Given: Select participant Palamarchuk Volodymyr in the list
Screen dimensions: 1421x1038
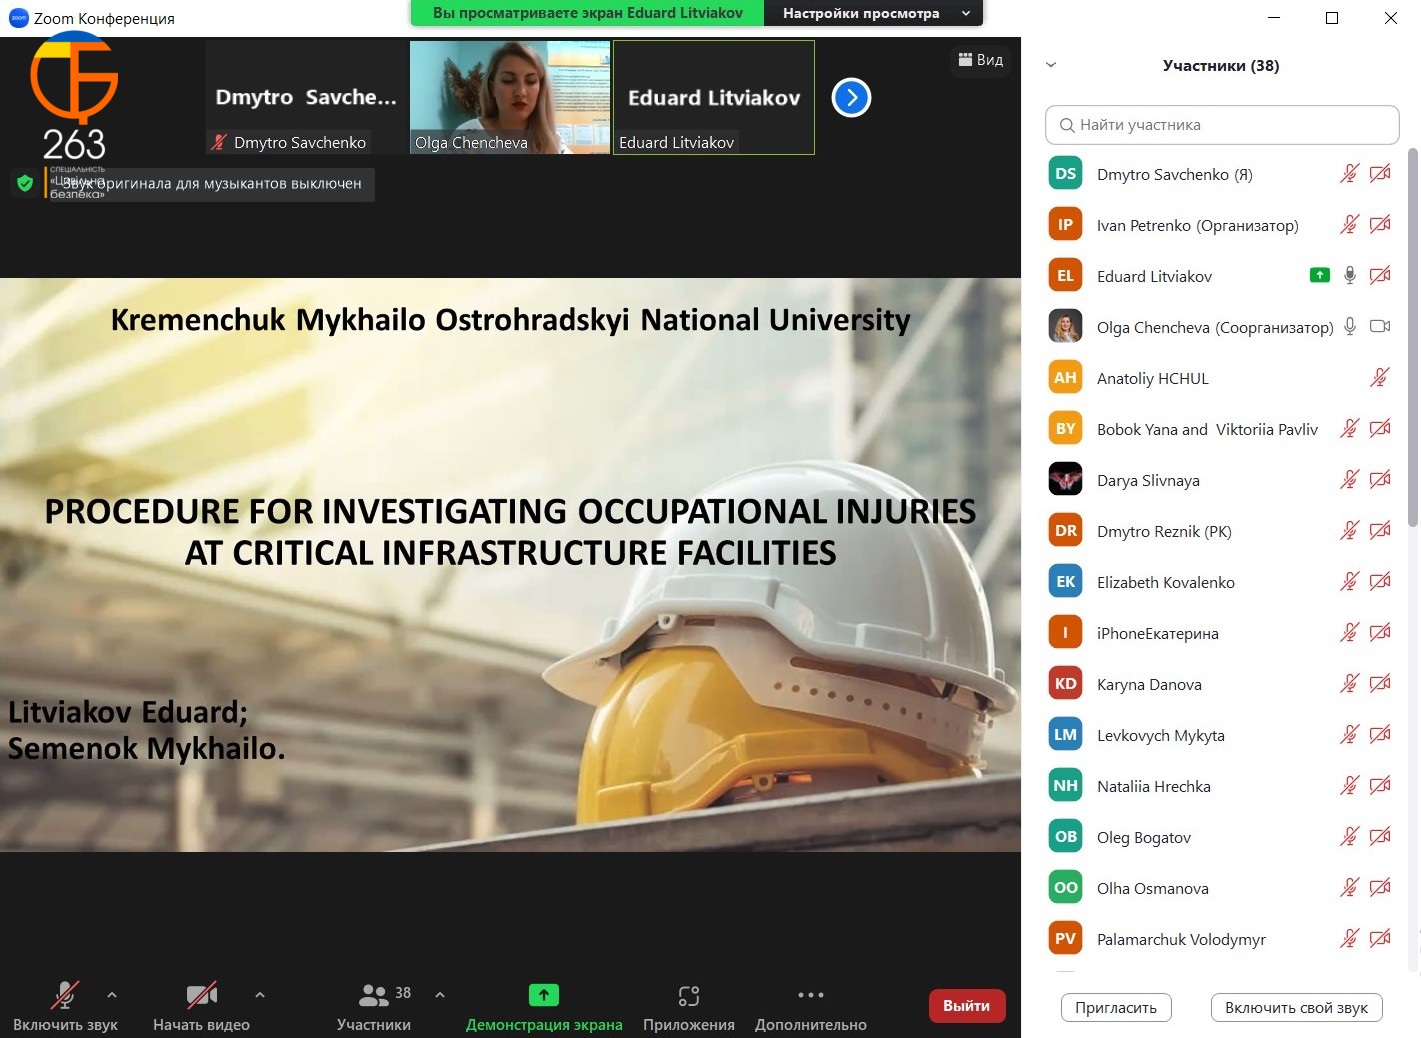Looking at the screenshot, I should [1221, 939].
